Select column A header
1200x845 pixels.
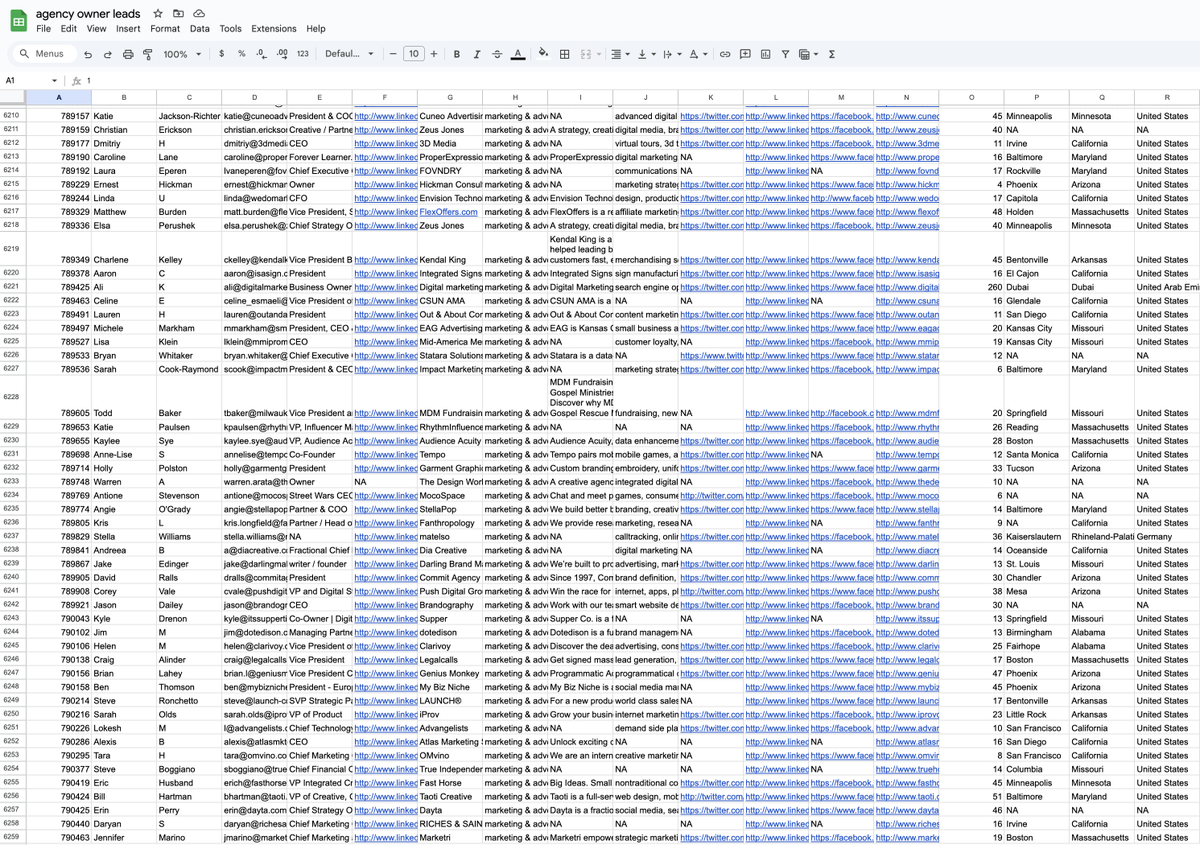(x=59, y=97)
